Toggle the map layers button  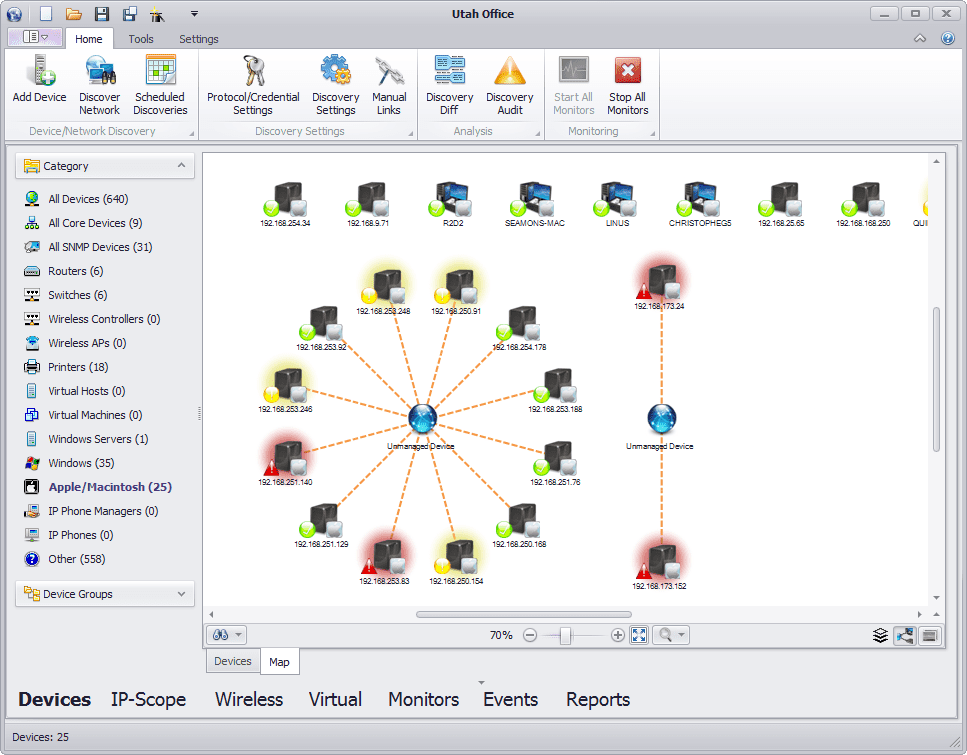880,635
